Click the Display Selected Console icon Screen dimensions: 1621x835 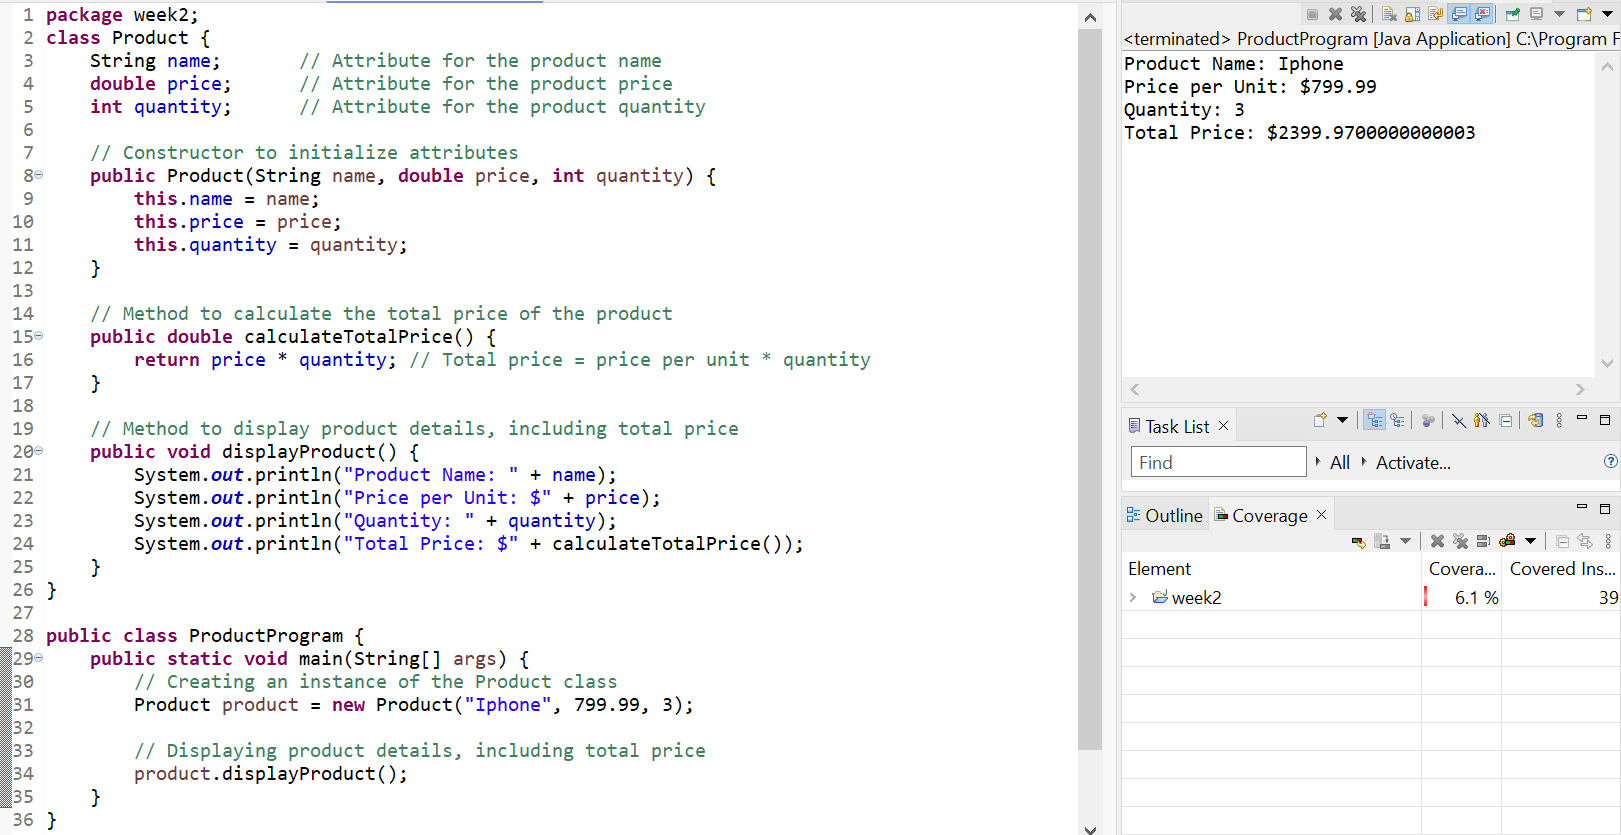[1537, 14]
